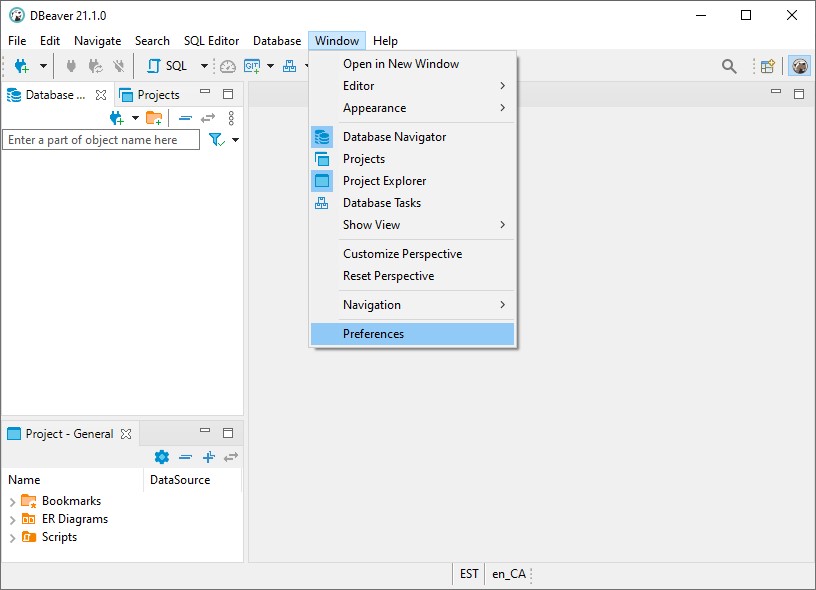Open the File menu
Image resolution: width=816 pixels, height=590 pixels.
pyautogui.click(x=17, y=41)
